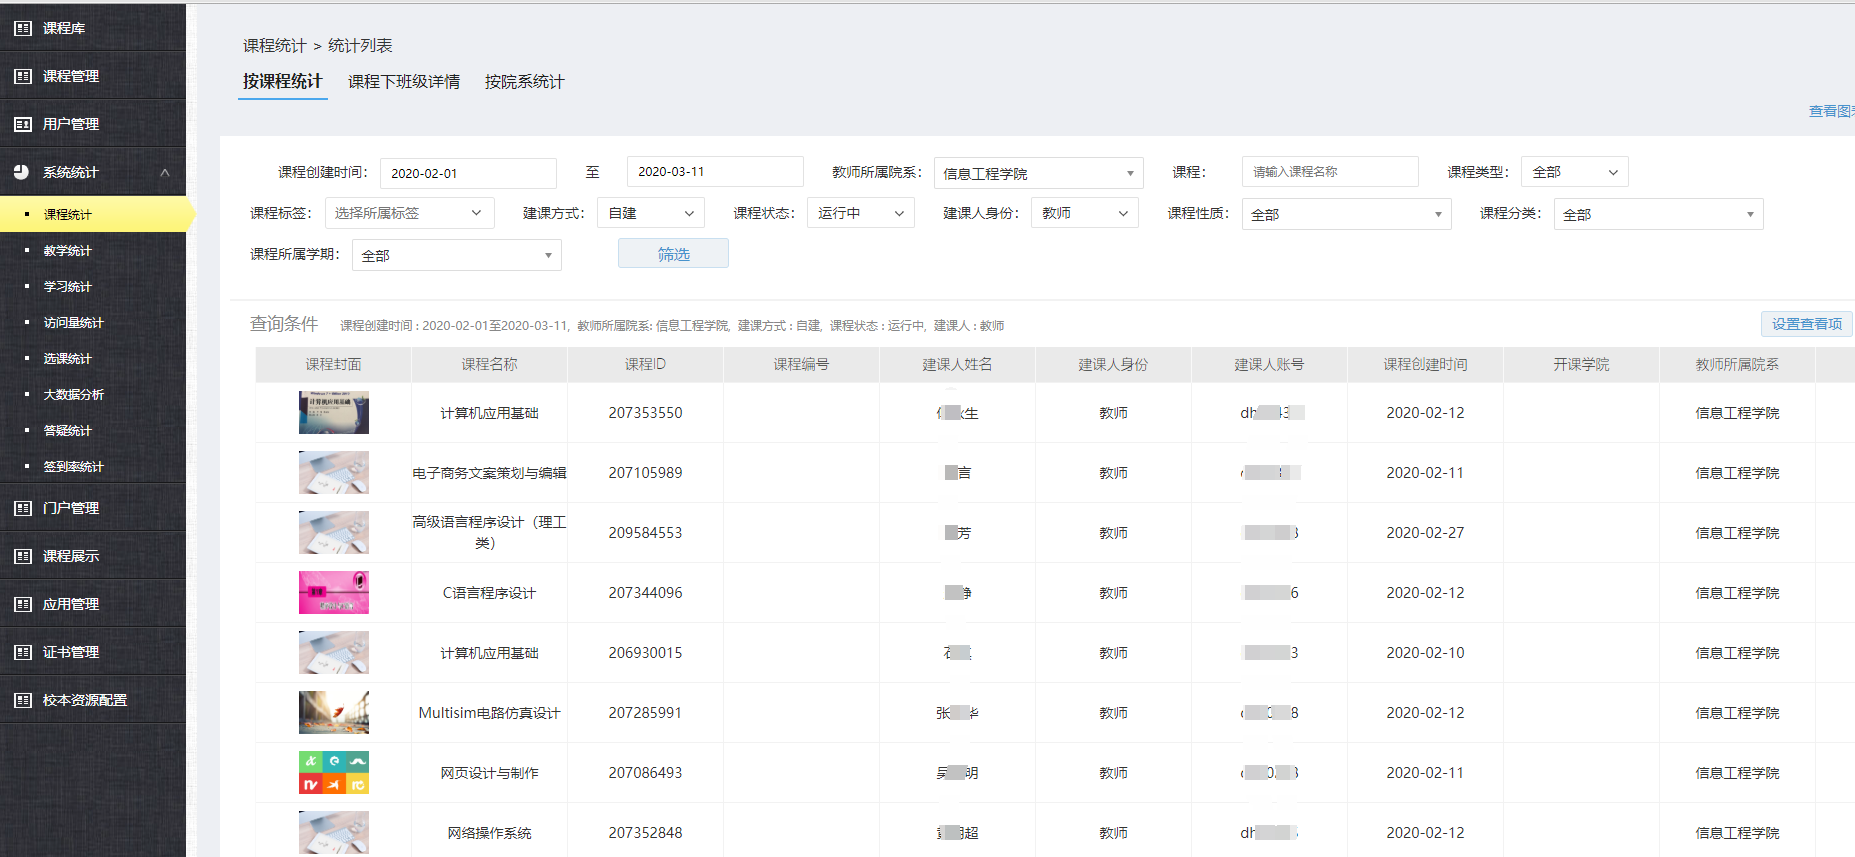This screenshot has height=857, width=1855.
Task: Click the 课程库 sidebar icon
Action: click(x=23, y=28)
